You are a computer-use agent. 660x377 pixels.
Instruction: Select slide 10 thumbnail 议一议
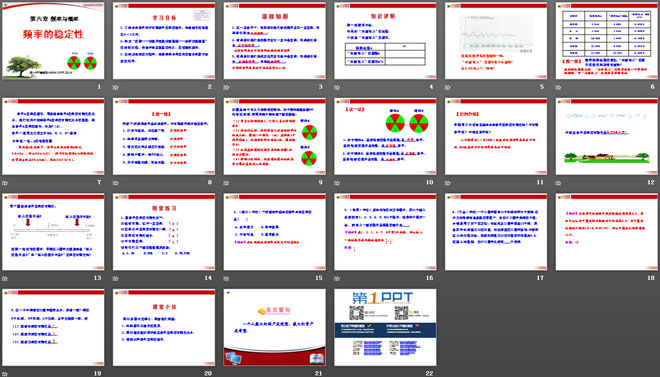pos(385,136)
